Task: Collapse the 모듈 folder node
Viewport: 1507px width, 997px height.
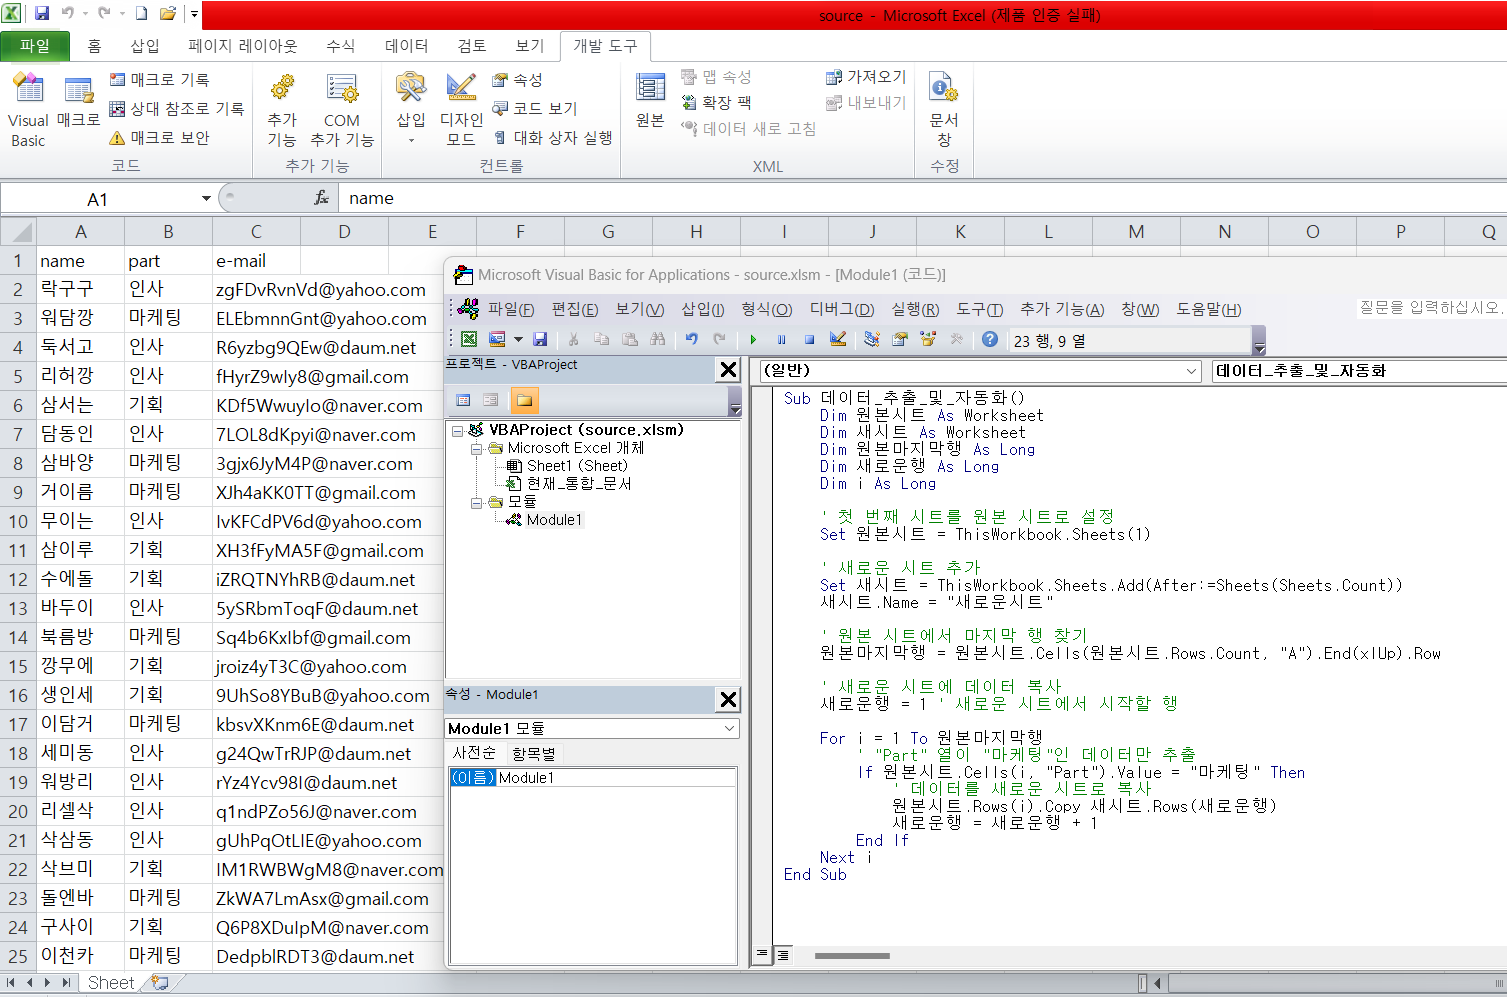Action: tap(477, 502)
